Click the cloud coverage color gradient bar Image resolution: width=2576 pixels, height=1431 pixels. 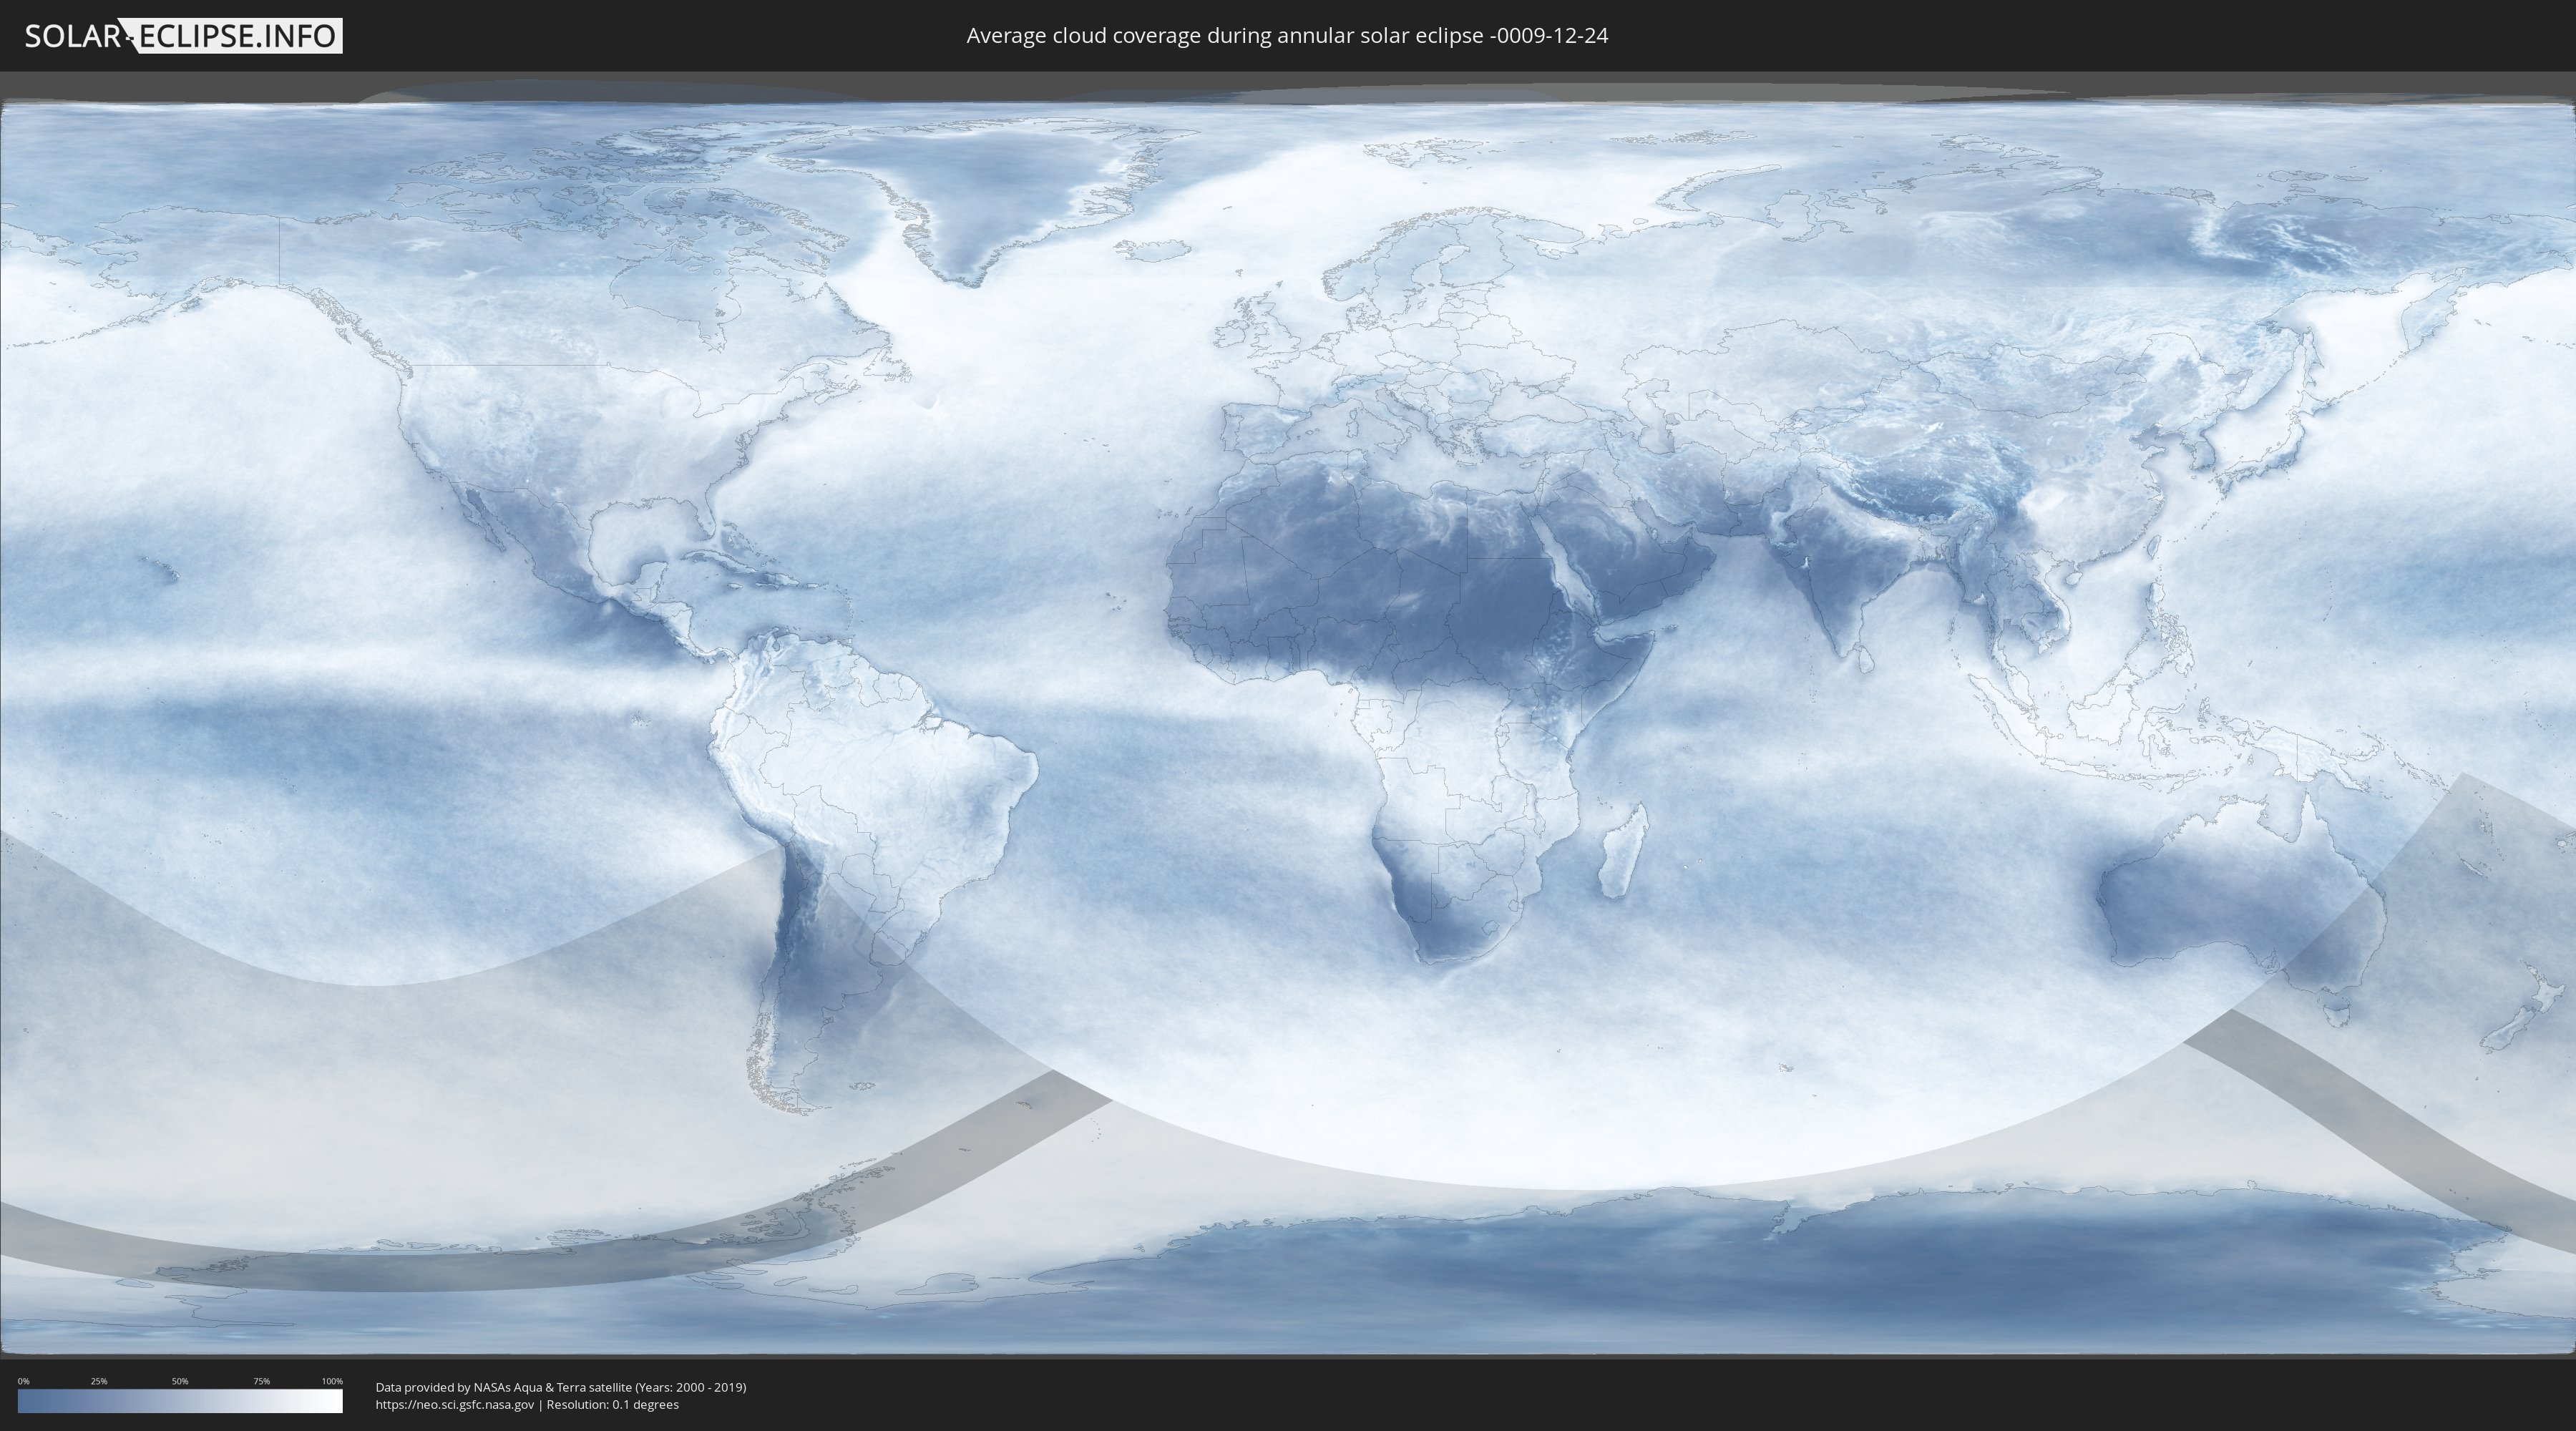(x=180, y=1400)
